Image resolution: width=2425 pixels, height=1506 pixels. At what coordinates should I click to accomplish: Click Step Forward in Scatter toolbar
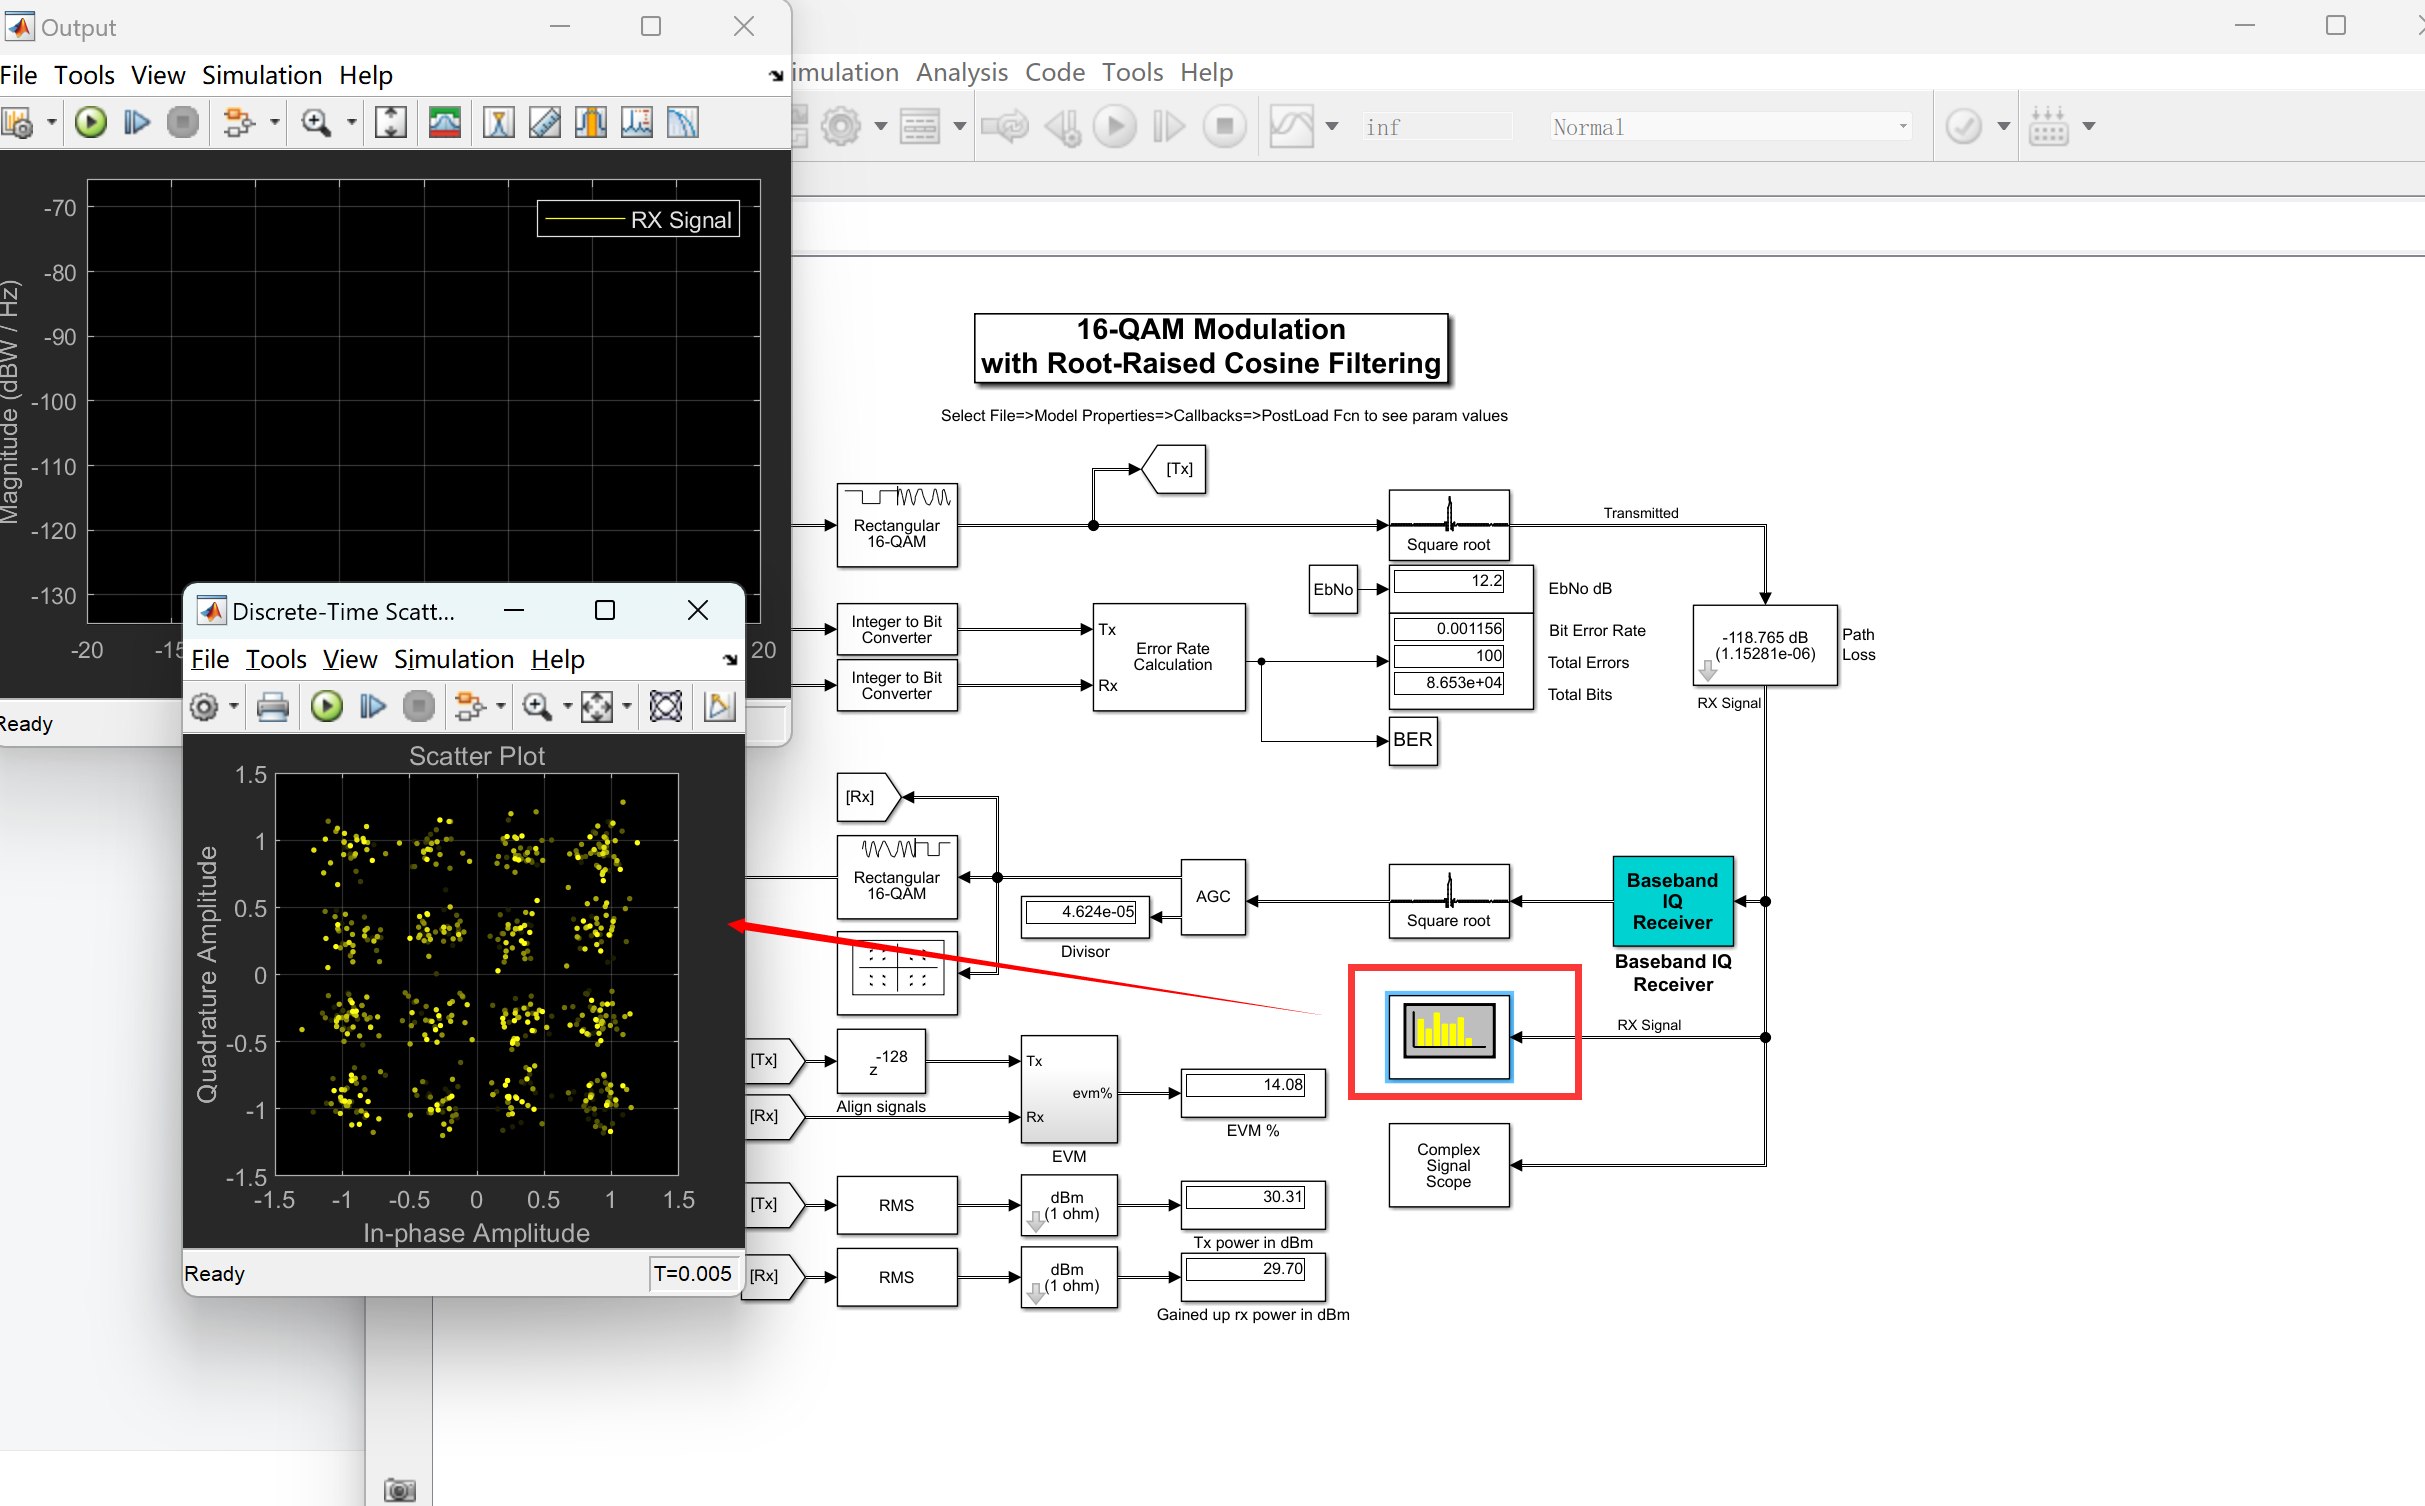pyautogui.click(x=373, y=707)
